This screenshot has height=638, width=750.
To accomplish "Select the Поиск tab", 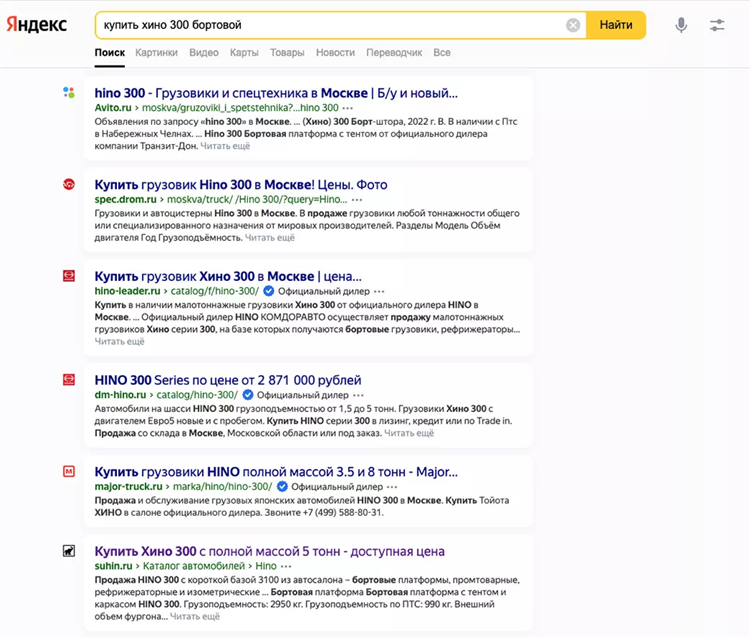I will 110,53.
